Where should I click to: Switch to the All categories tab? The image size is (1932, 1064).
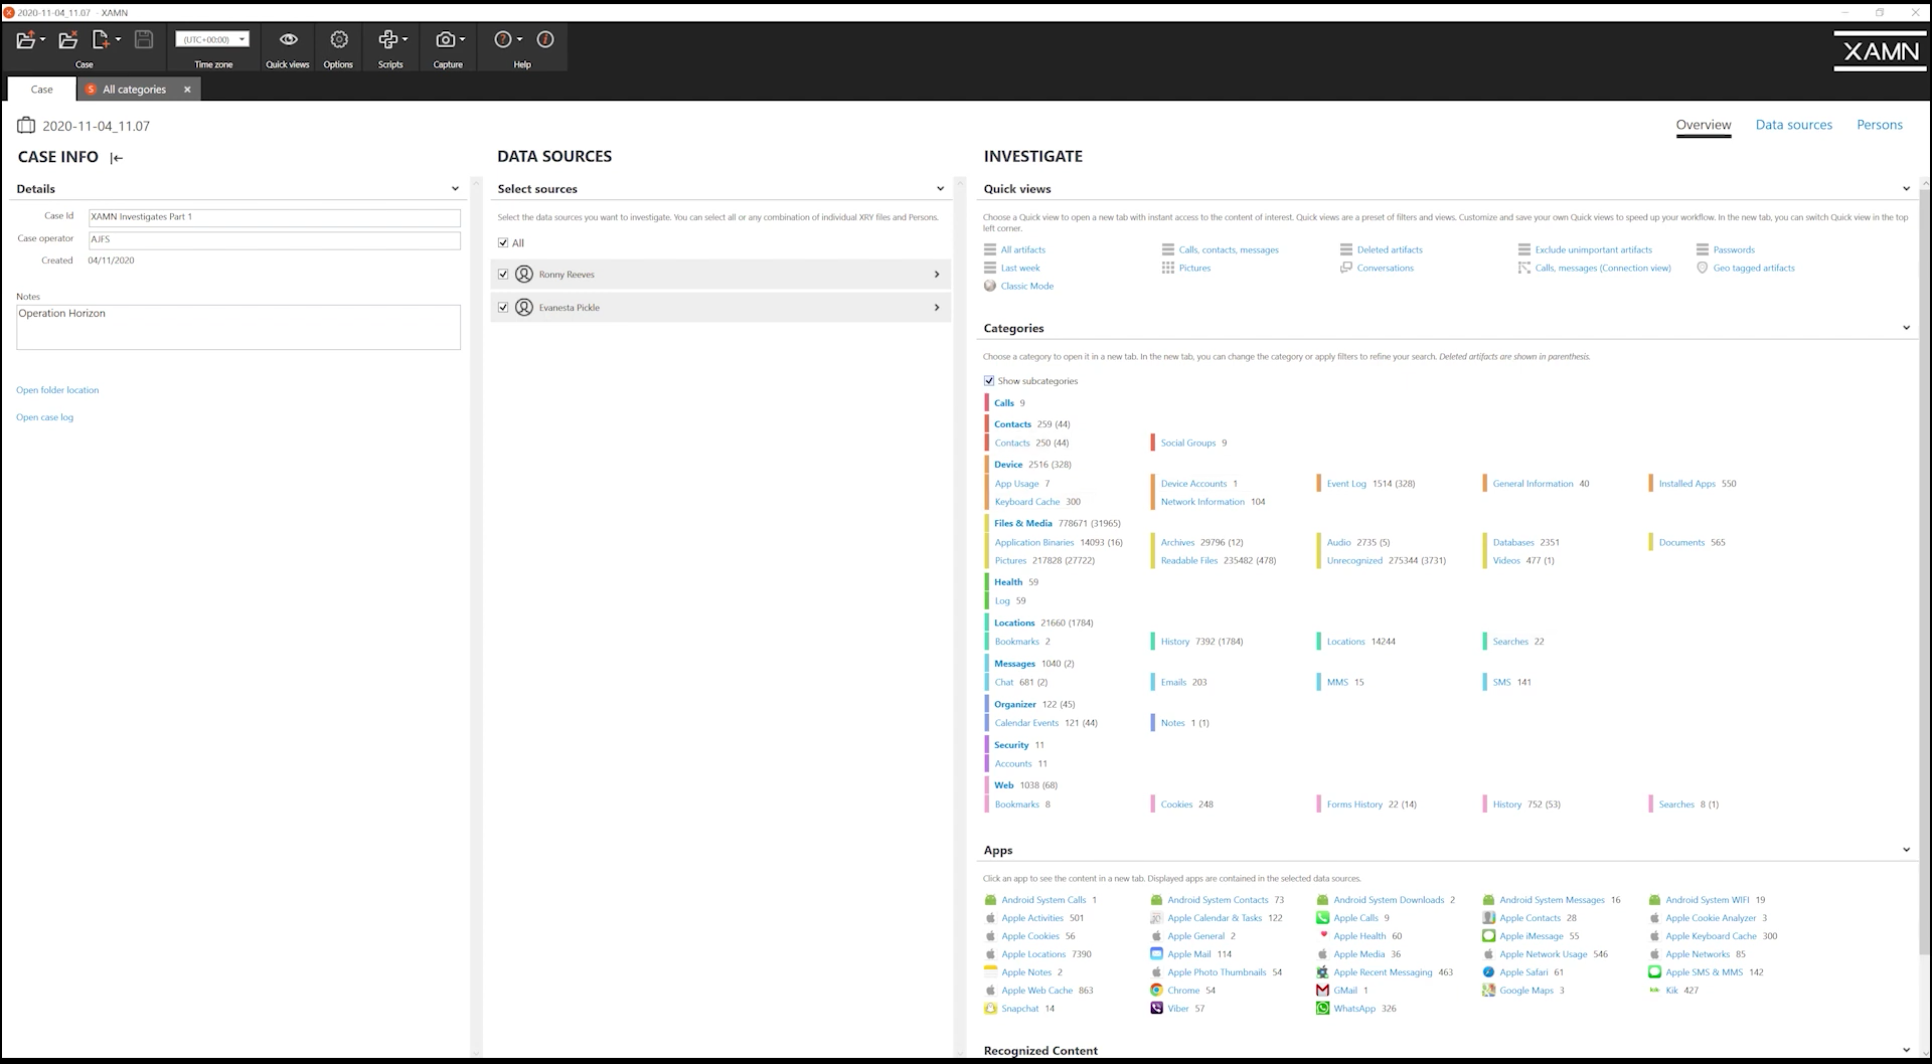coord(134,89)
